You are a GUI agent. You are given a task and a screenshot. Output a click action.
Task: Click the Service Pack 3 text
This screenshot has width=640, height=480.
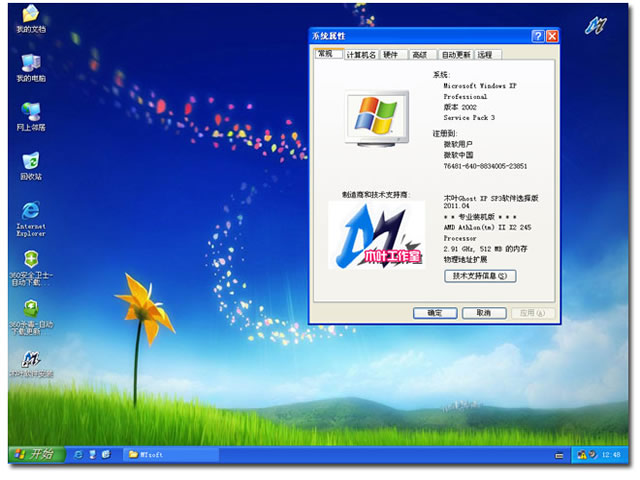coord(469,118)
